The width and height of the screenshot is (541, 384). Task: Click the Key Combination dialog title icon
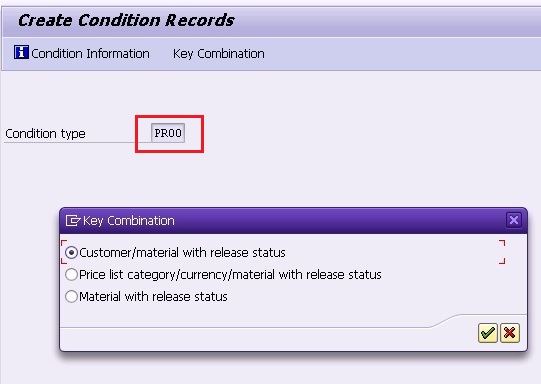[x=73, y=220]
